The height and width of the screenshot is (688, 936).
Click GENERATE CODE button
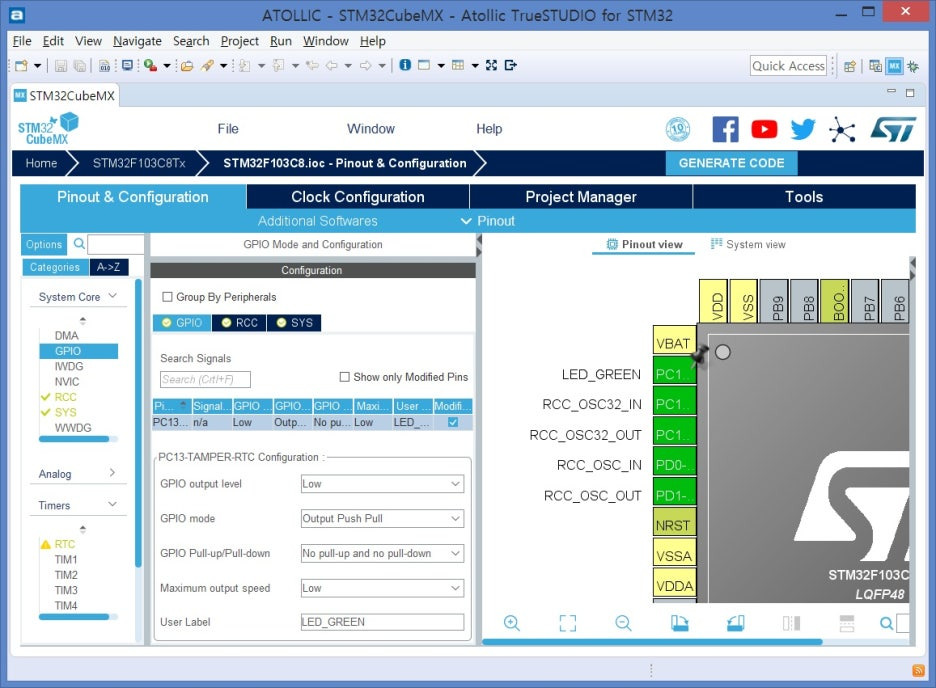coord(731,163)
